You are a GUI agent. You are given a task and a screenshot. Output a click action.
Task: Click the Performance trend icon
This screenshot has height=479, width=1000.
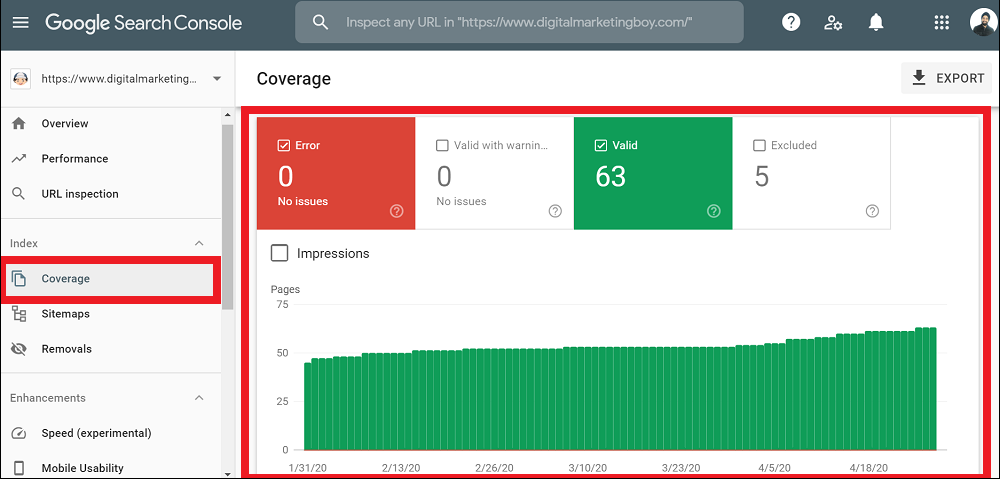[x=19, y=158]
